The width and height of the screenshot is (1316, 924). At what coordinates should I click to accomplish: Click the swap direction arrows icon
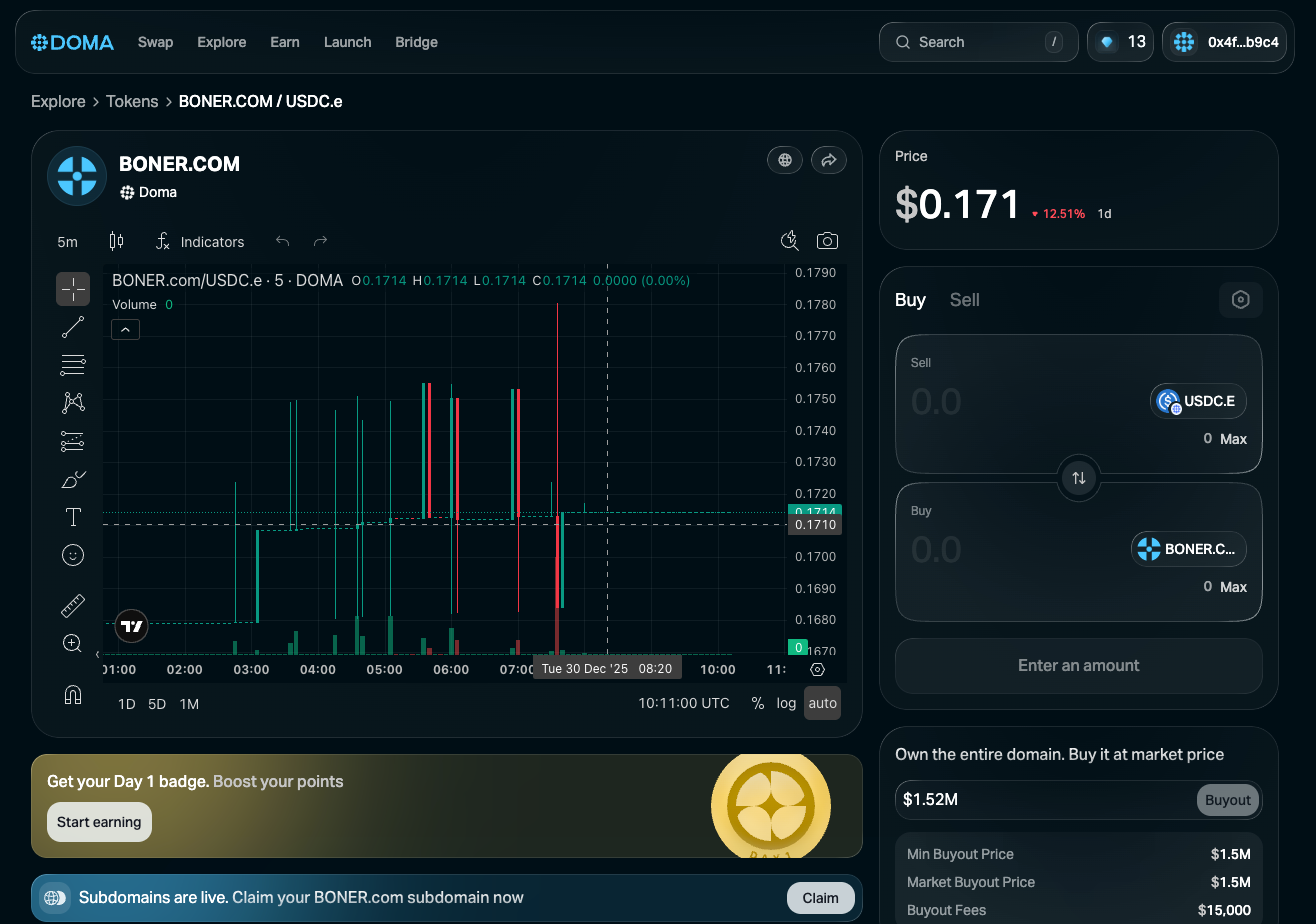(1079, 478)
